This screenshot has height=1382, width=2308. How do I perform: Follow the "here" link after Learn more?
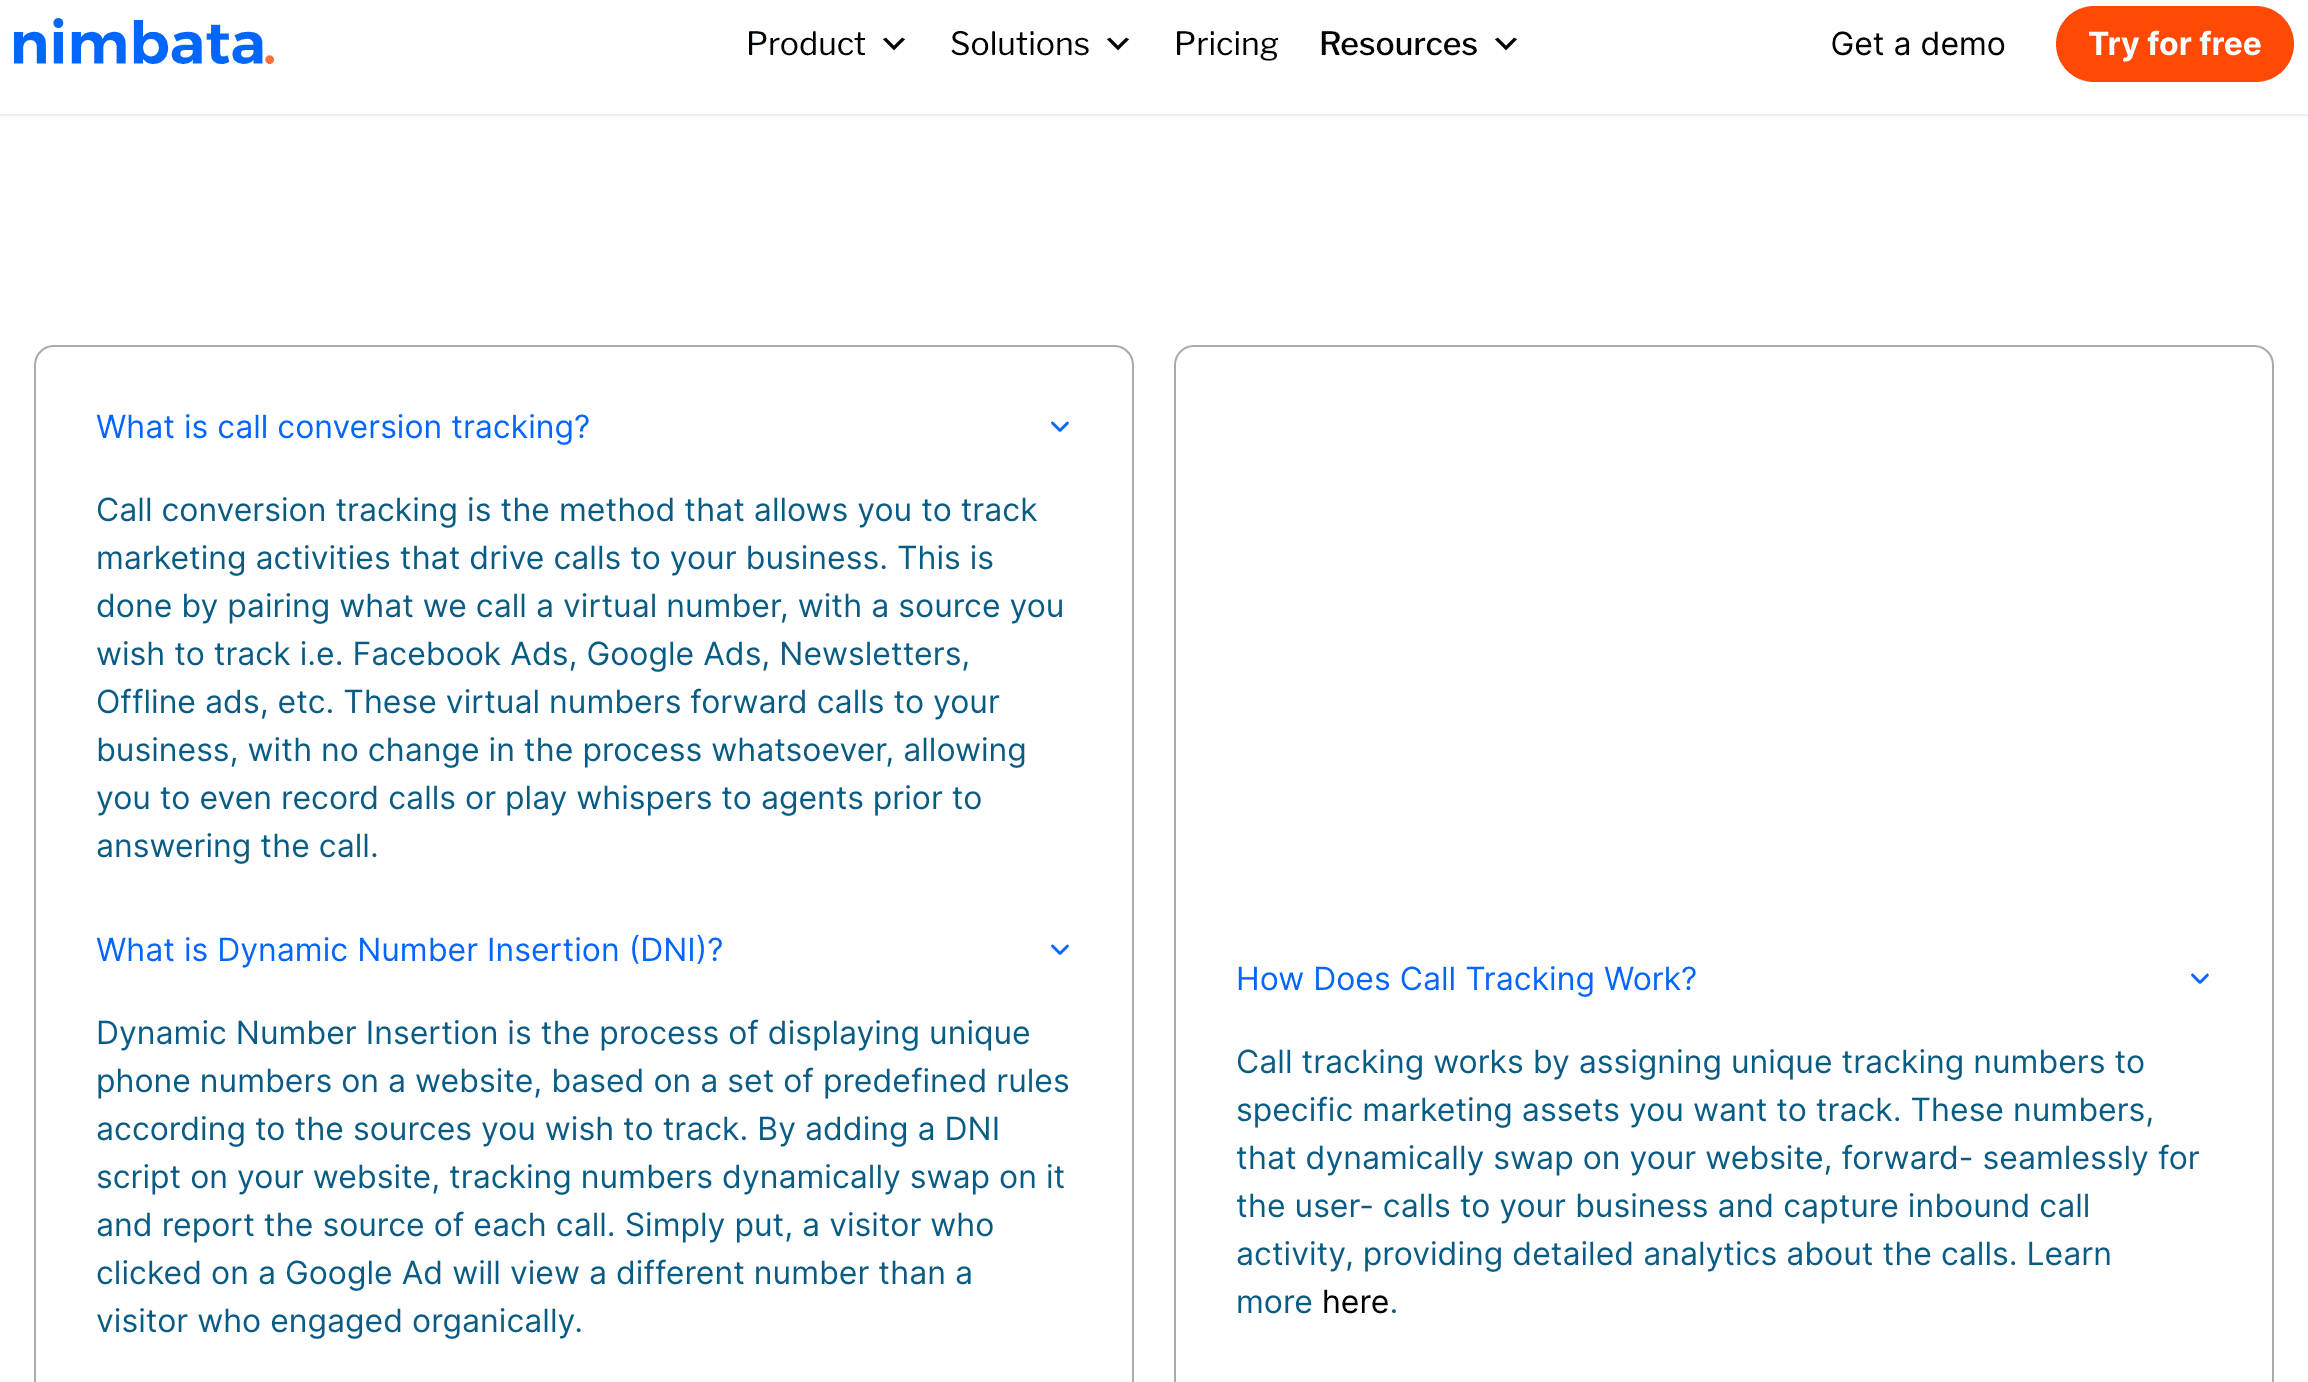pyautogui.click(x=1355, y=1302)
